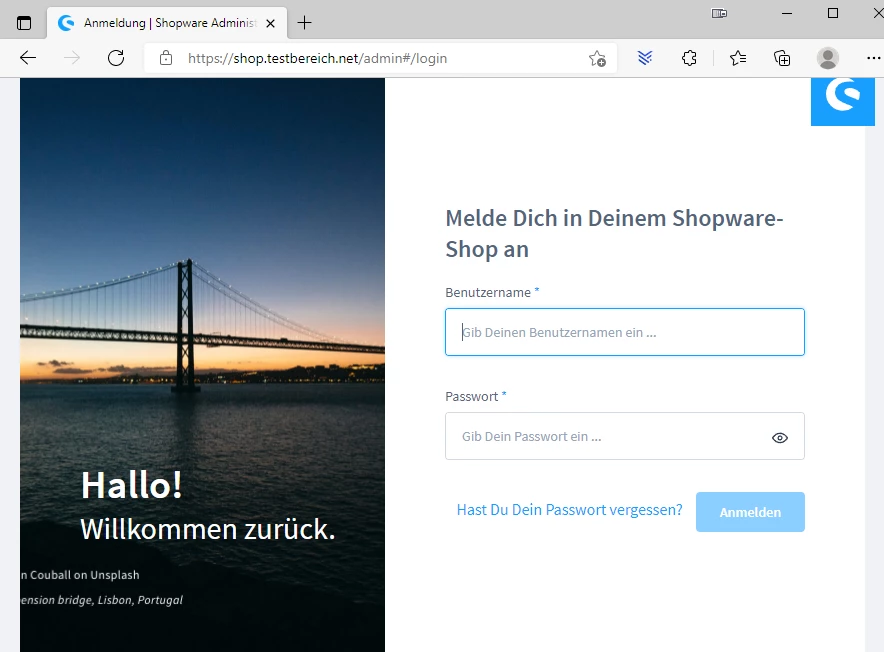884x652 pixels.
Task: Close the Shopware Administration tab
Action: pyautogui.click(x=270, y=22)
